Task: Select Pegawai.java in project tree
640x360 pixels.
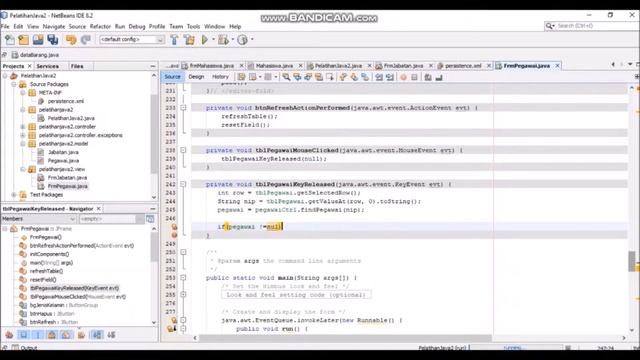Action: [63, 161]
